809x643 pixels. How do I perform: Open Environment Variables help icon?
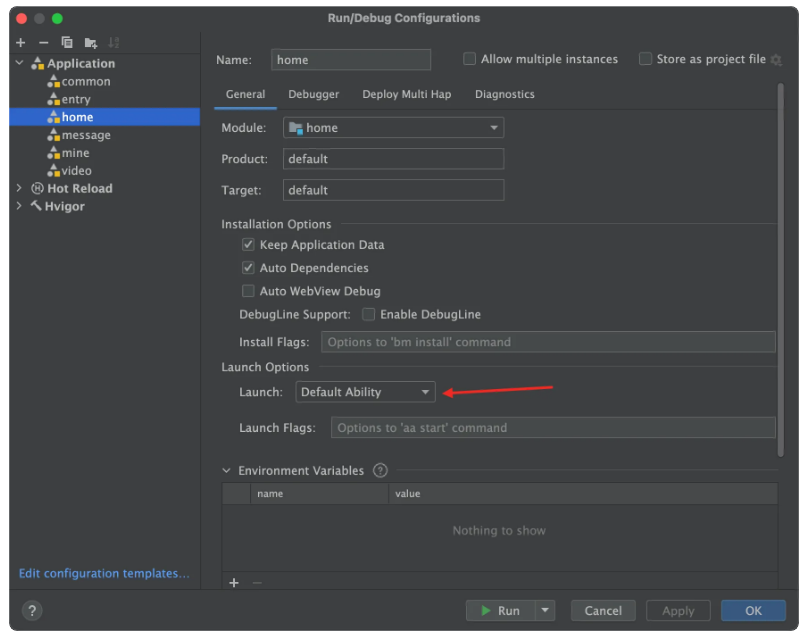(x=380, y=471)
